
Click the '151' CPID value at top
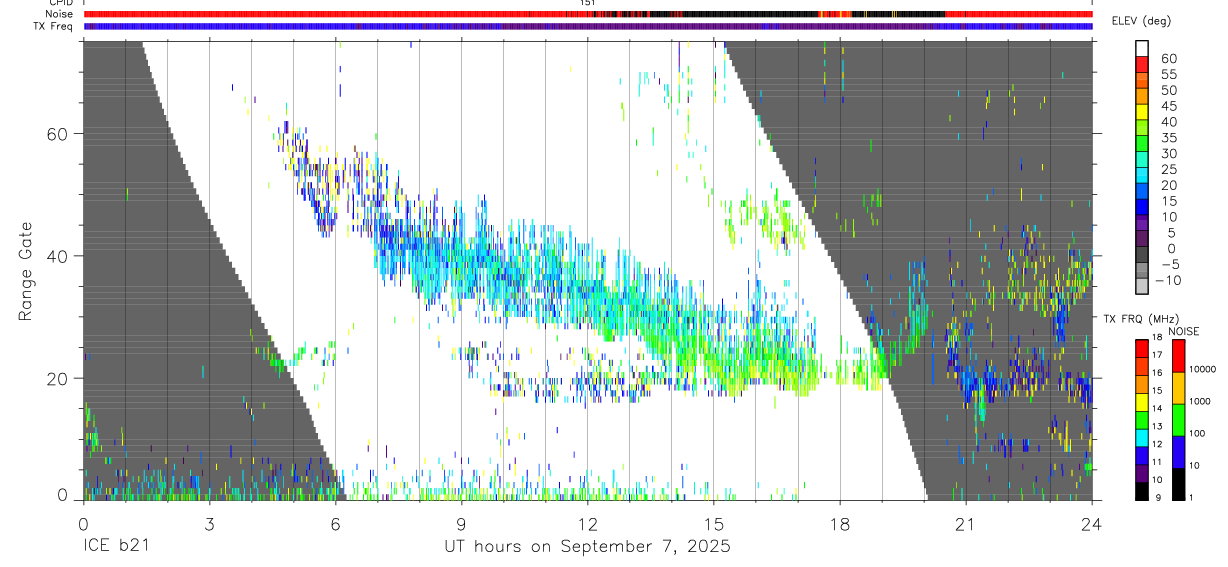point(587,3)
